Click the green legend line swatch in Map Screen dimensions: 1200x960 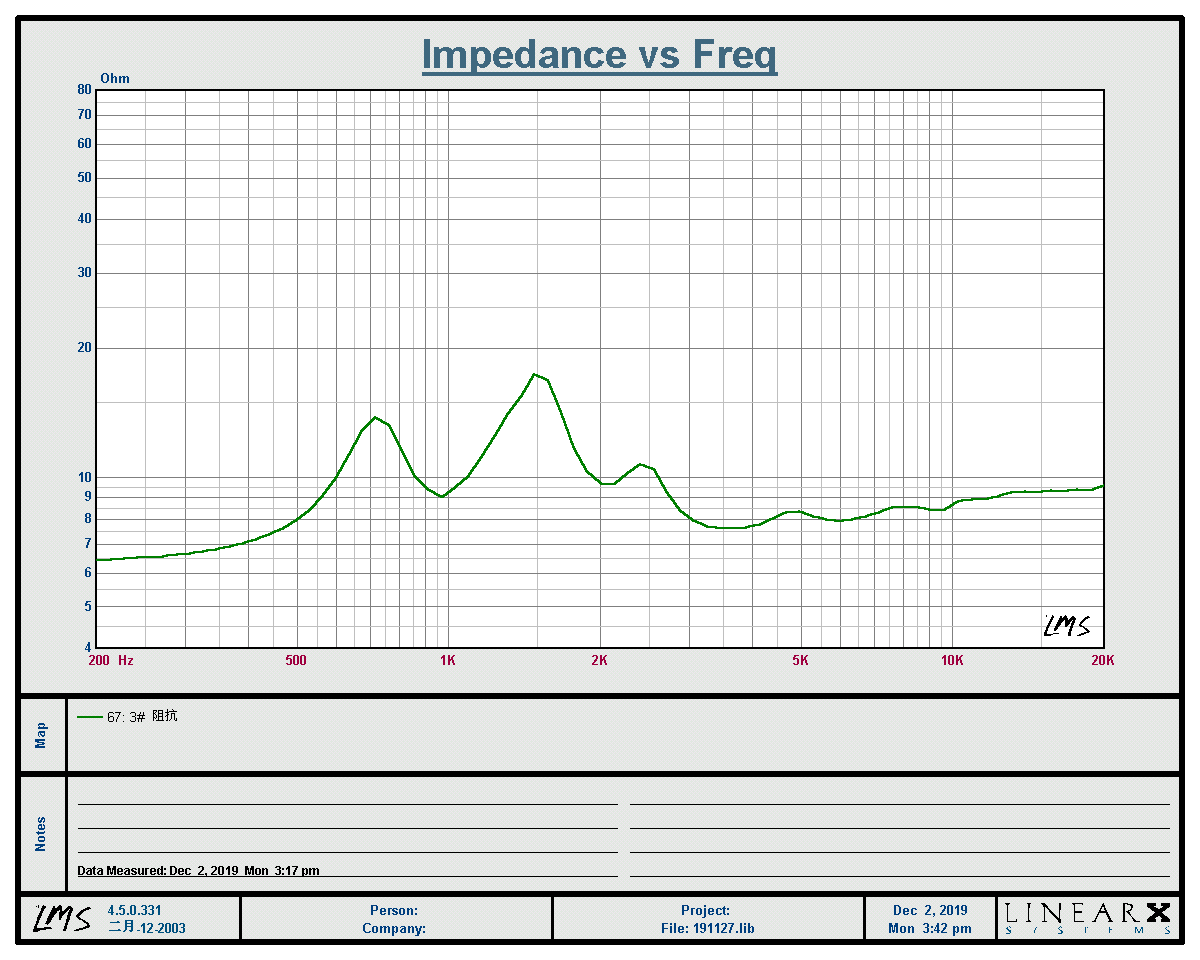point(90,717)
